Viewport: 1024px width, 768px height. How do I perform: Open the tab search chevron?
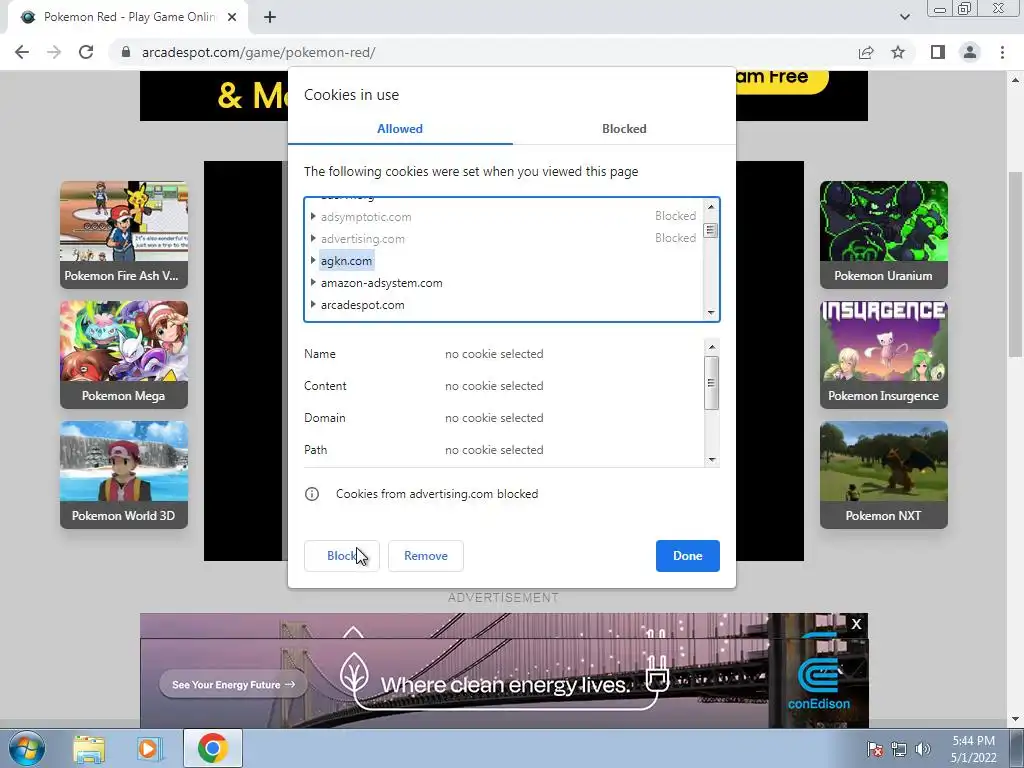(904, 17)
